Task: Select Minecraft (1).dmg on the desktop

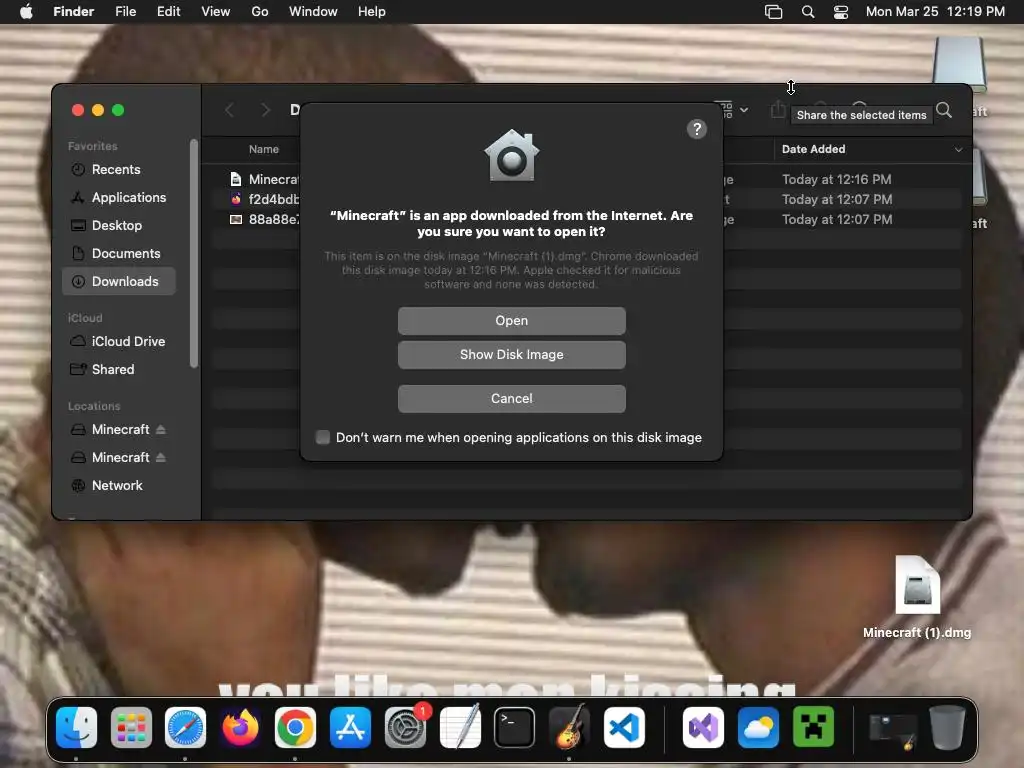Action: (x=917, y=597)
